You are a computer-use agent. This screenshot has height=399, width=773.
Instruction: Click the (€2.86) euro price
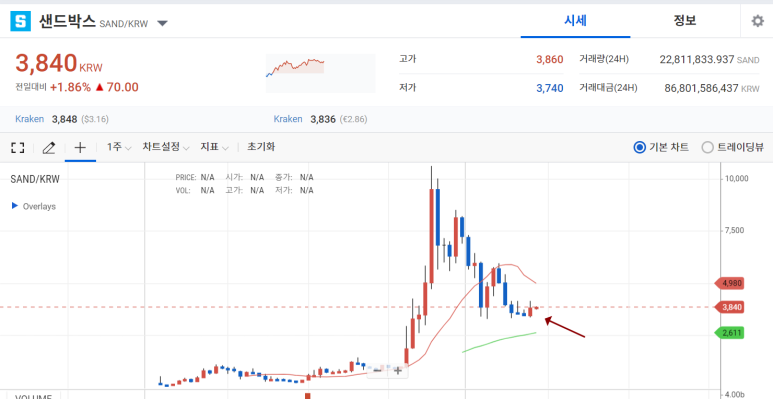click(353, 119)
